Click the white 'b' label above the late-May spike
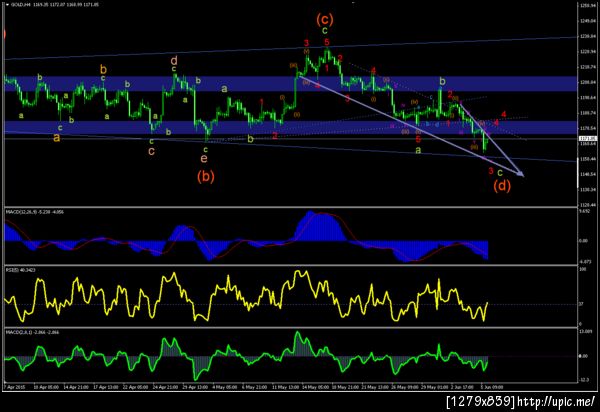This screenshot has height=412, width=600. (442, 81)
